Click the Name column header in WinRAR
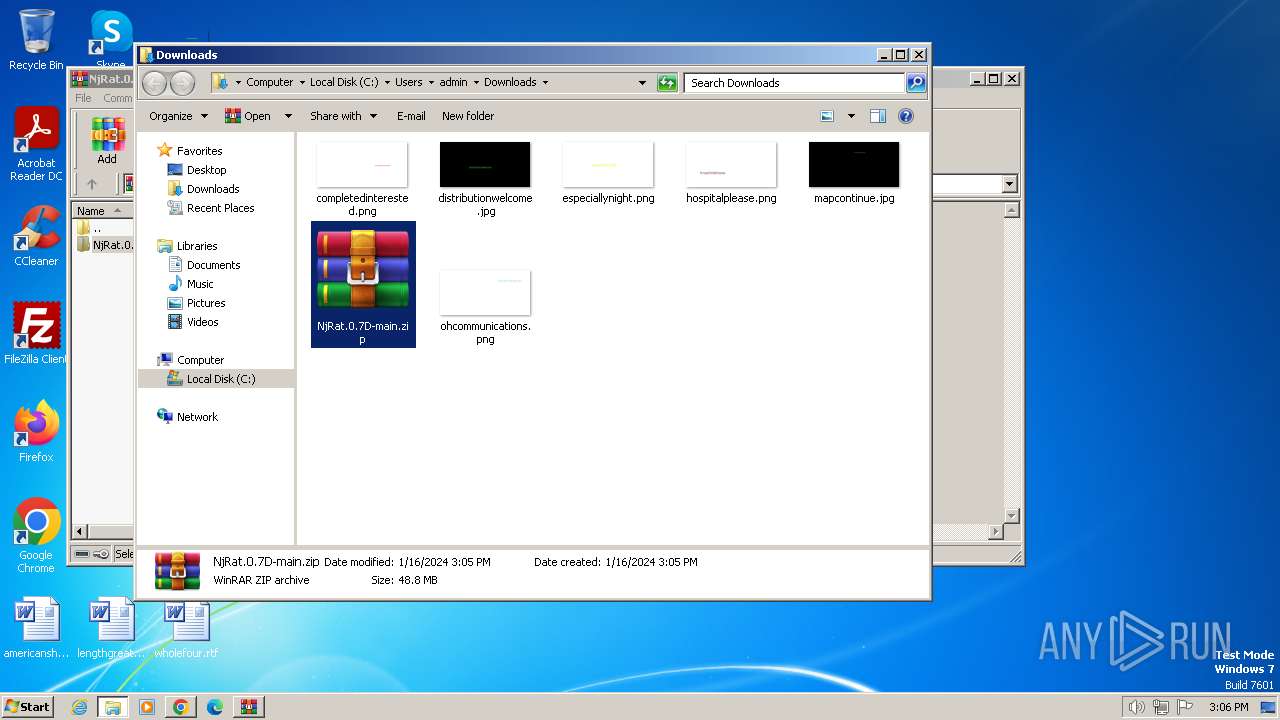The width and height of the screenshot is (1280, 720). (102, 211)
